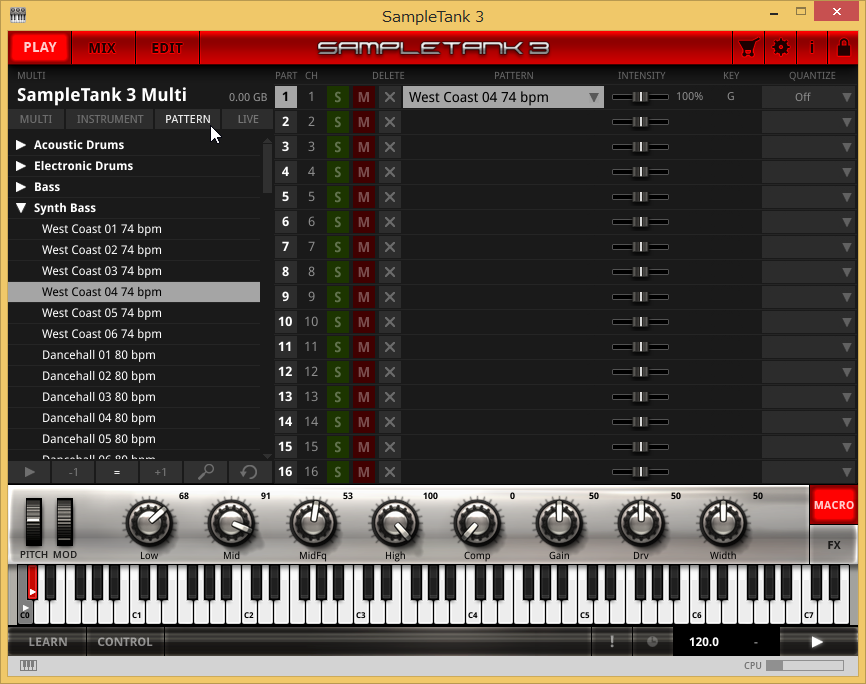866x684 pixels.
Task: Mute part 16
Action: pos(363,472)
